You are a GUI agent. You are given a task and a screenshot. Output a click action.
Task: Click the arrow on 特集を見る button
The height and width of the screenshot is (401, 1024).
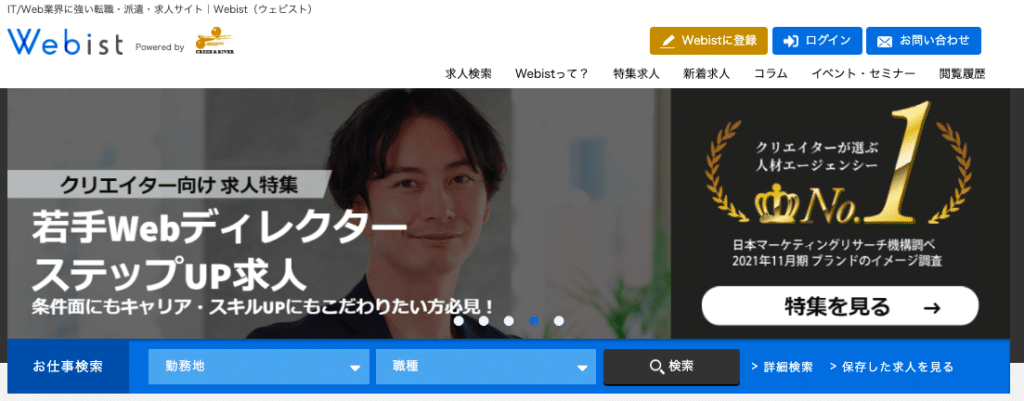pos(933,308)
